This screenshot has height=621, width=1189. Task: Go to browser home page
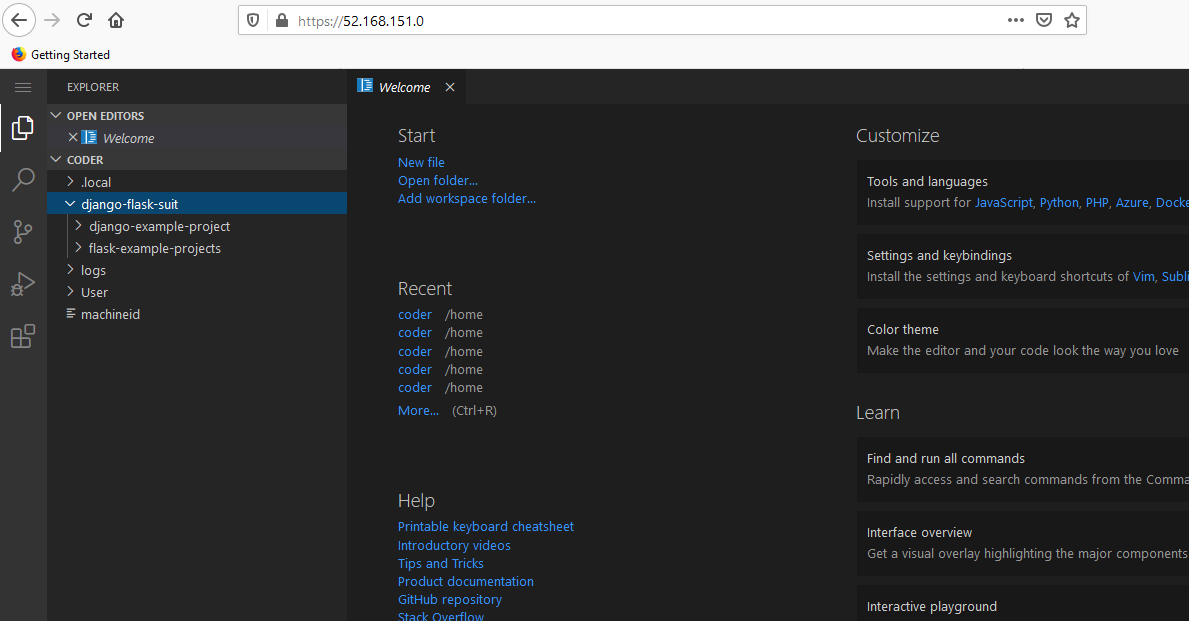[x=116, y=20]
